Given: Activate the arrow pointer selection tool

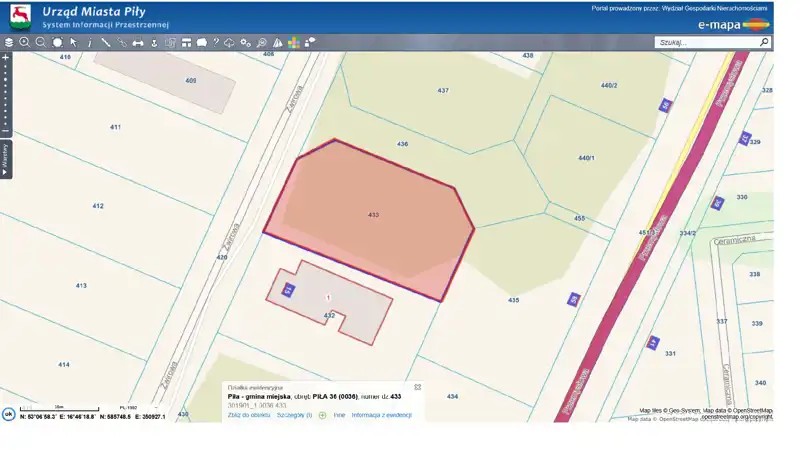Looking at the screenshot, I should [73, 43].
